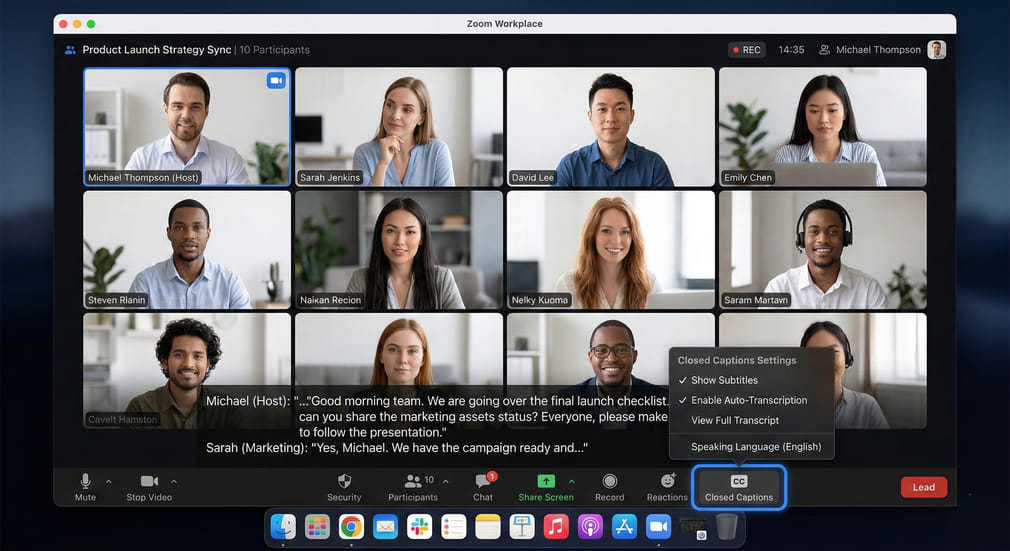Select Emily Chen video tile
The width and height of the screenshot is (1010, 551).
(823, 127)
